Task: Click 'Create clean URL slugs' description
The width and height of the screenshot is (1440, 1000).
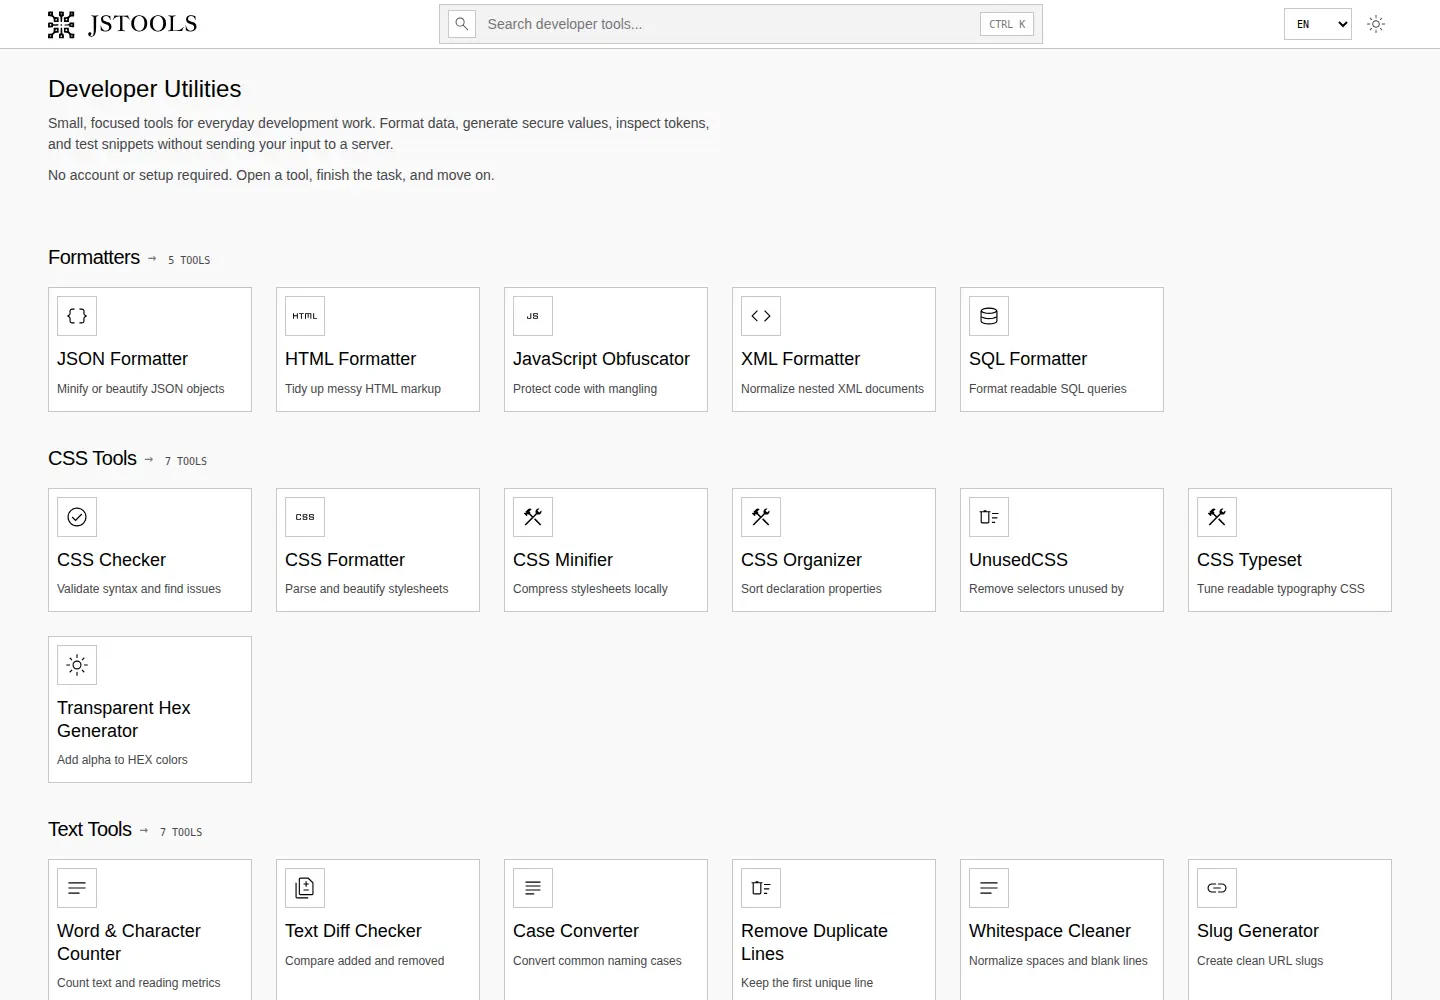Action: pos(1260,961)
